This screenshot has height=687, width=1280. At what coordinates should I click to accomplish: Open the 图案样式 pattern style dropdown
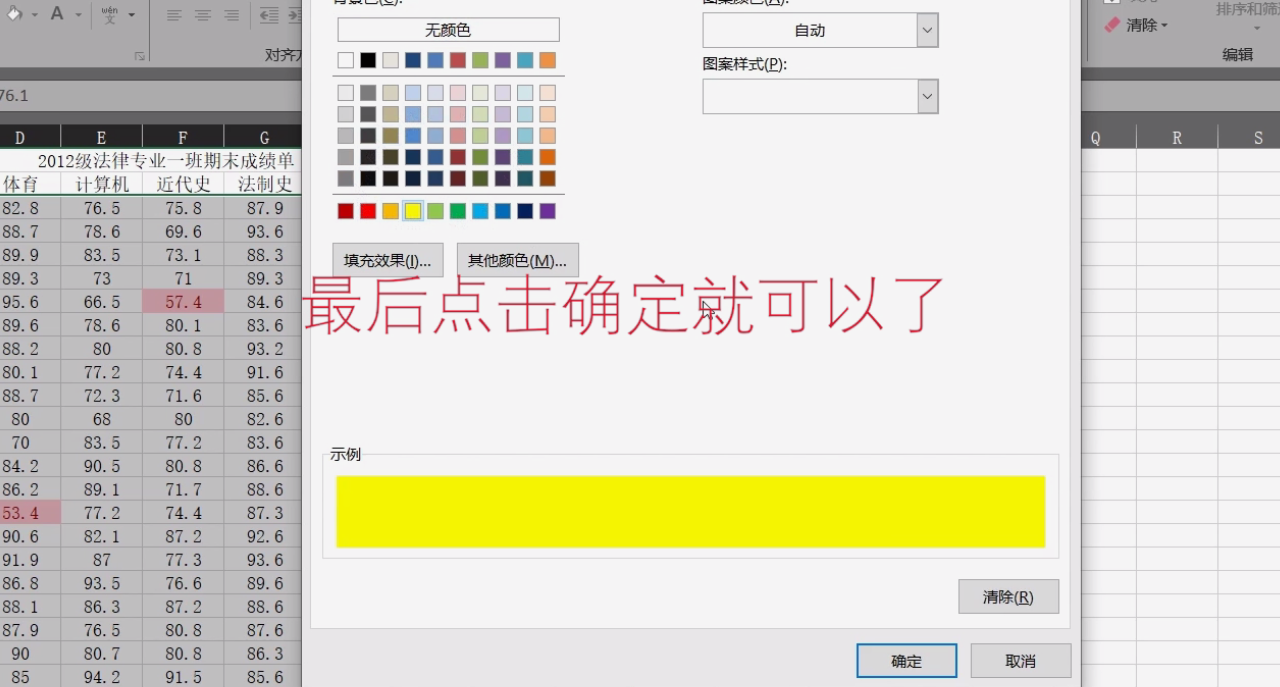(x=926, y=95)
